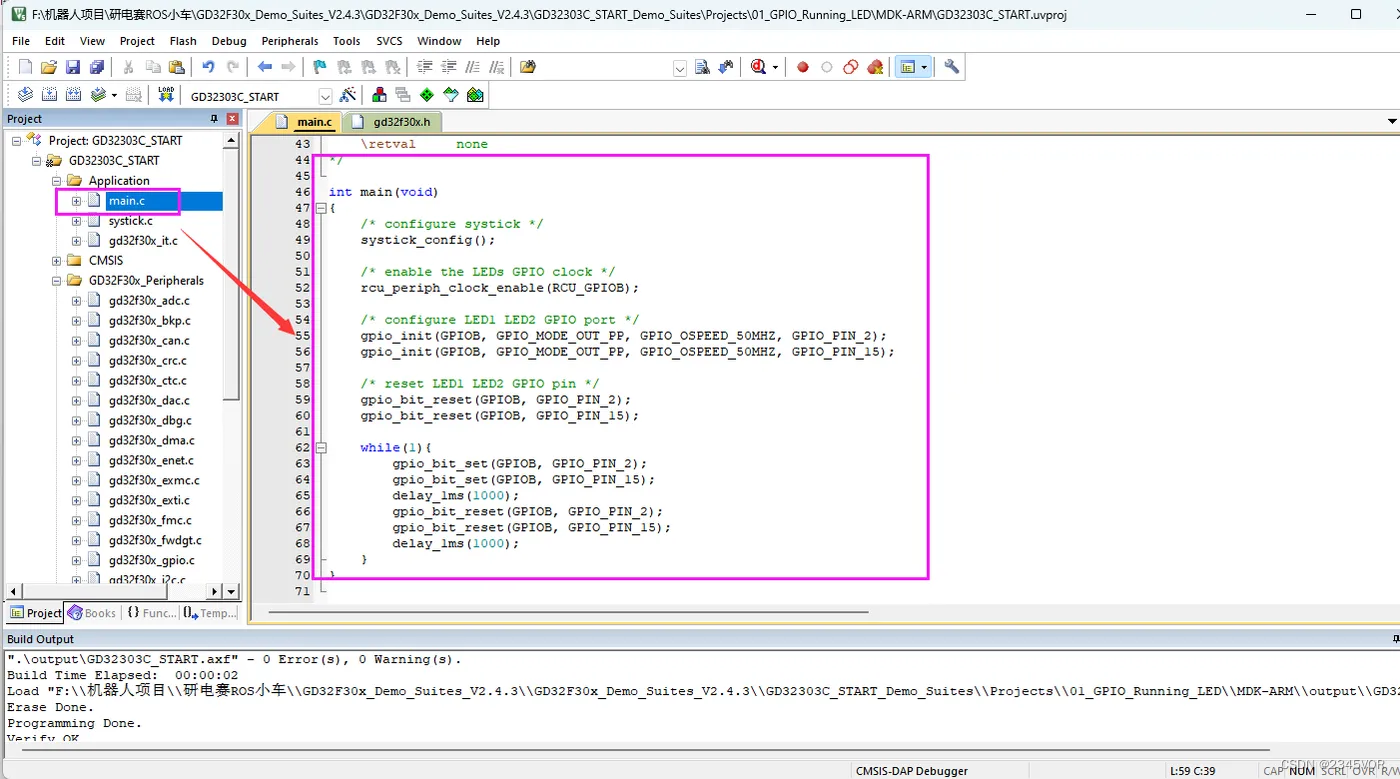Rebuild all target files icon
The image size is (1400, 779).
coord(73,95)
